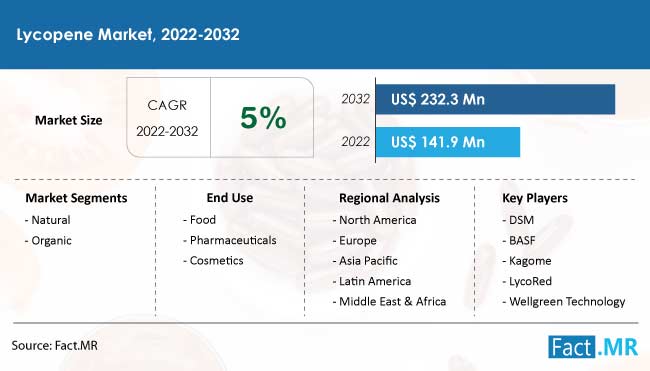Click the Pharmaceuticals end use entry
The width and height of the screenshot is (650, 371).
(x=230, y=240)
